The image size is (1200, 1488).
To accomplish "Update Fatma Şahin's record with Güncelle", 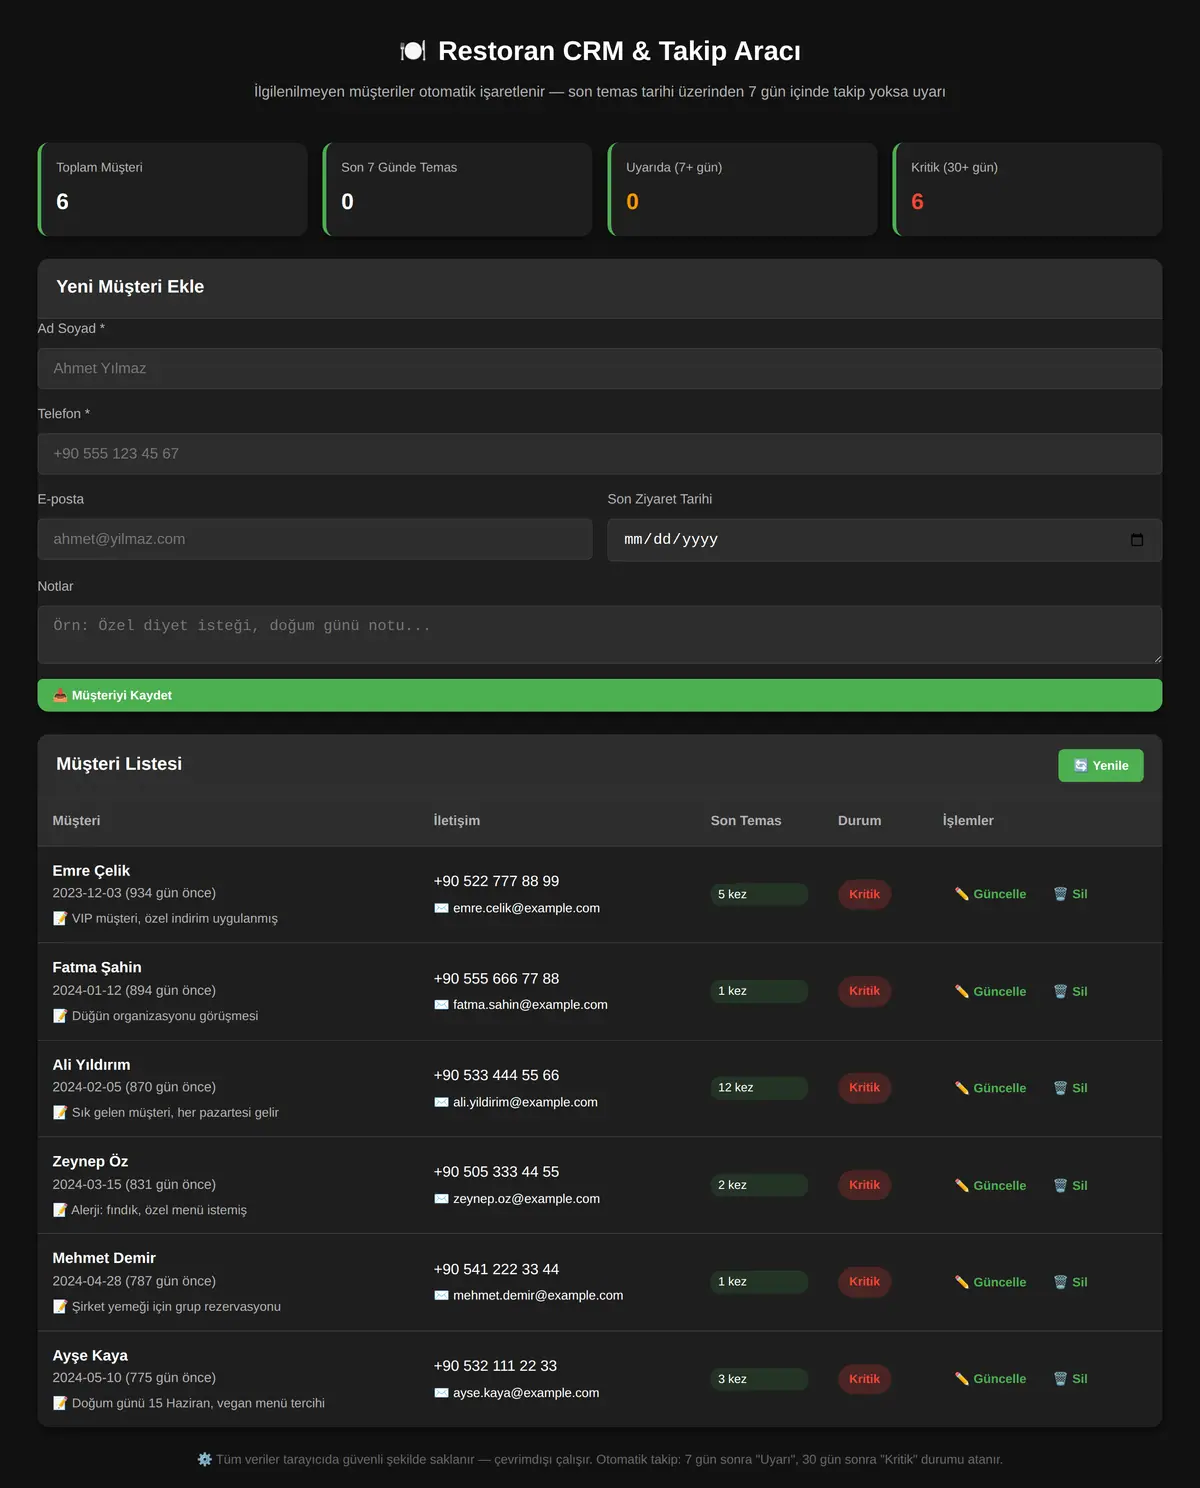I will click(x=990, y=991).
